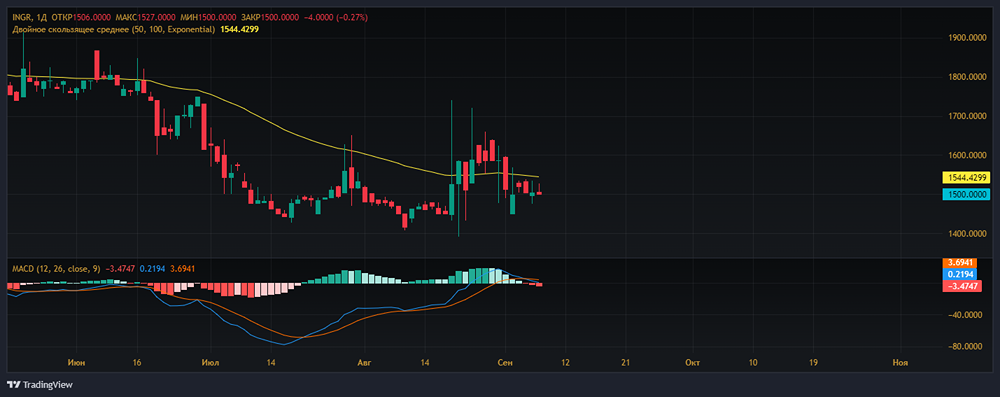Click the Сен label on the time axis
The width and height of the screenshot is (1000, 397).
pos(505,363)
